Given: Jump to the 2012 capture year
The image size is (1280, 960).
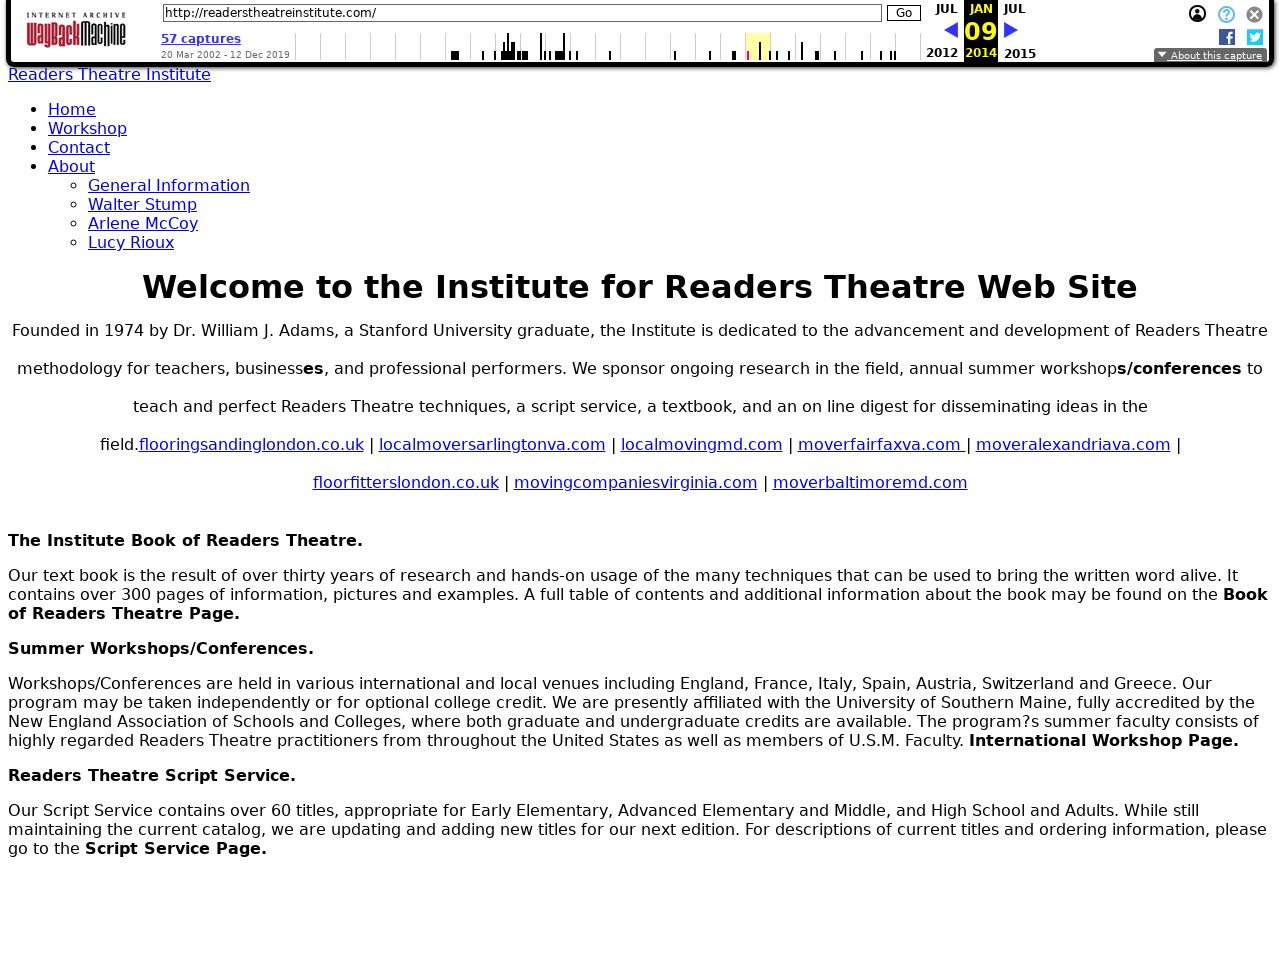Looking at the screenshot, I should point(942,53).
